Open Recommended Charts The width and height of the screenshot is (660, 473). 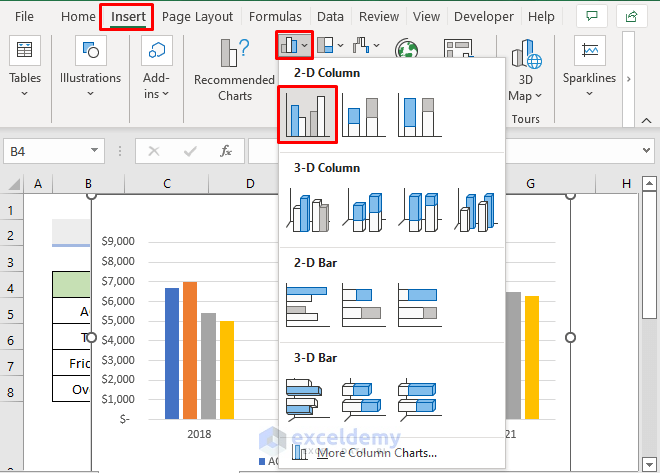point(234,70)
